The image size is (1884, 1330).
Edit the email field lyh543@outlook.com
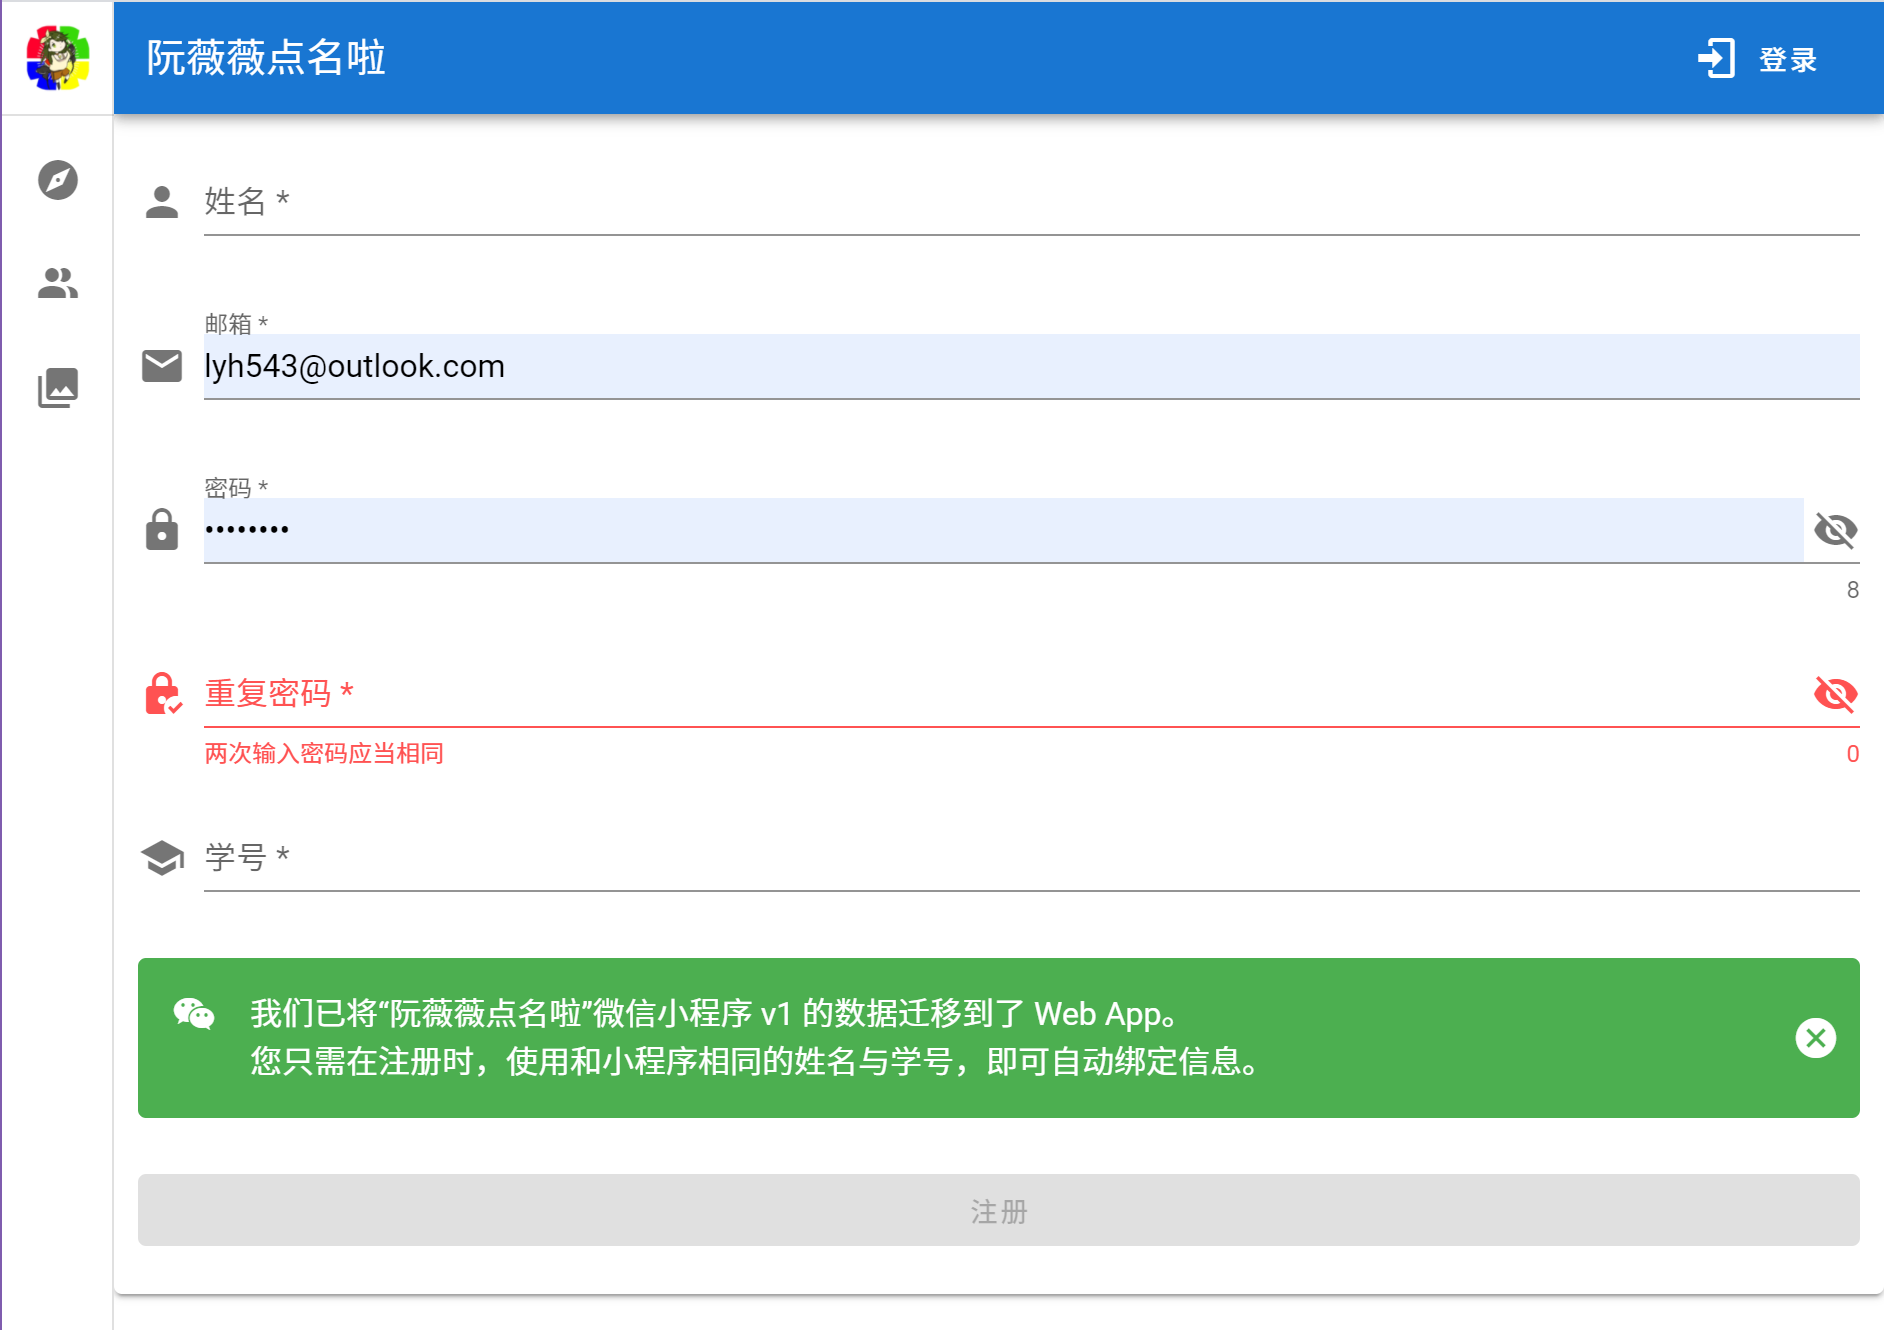[x=1031, y=366]
